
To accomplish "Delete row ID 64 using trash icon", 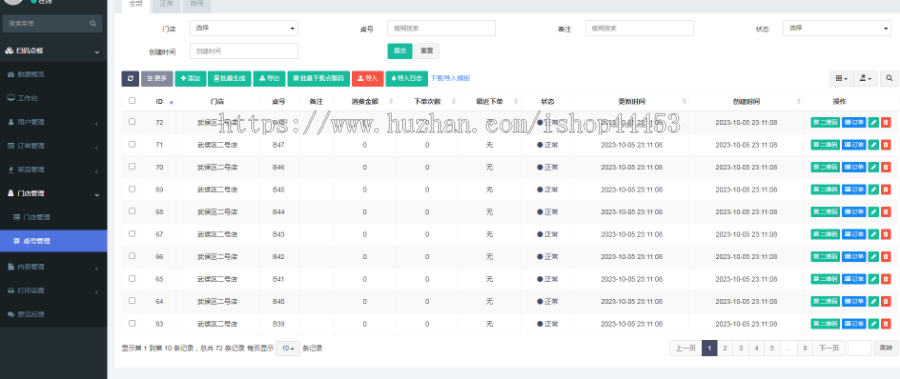I will point(886,301).
